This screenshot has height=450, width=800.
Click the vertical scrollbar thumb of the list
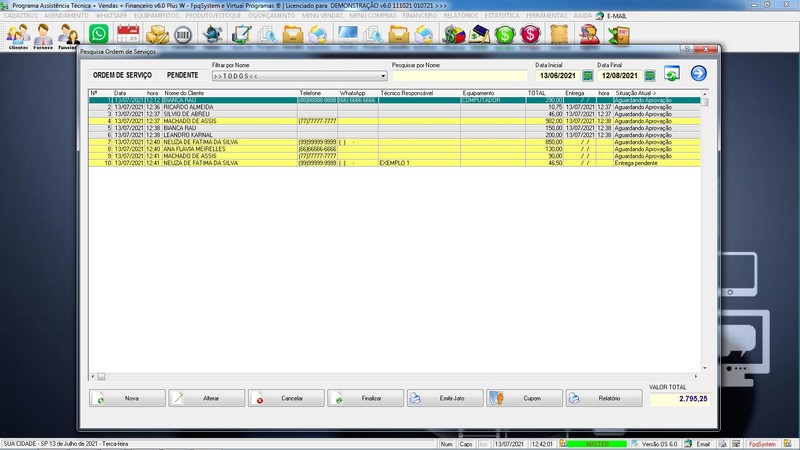(705, 102)
